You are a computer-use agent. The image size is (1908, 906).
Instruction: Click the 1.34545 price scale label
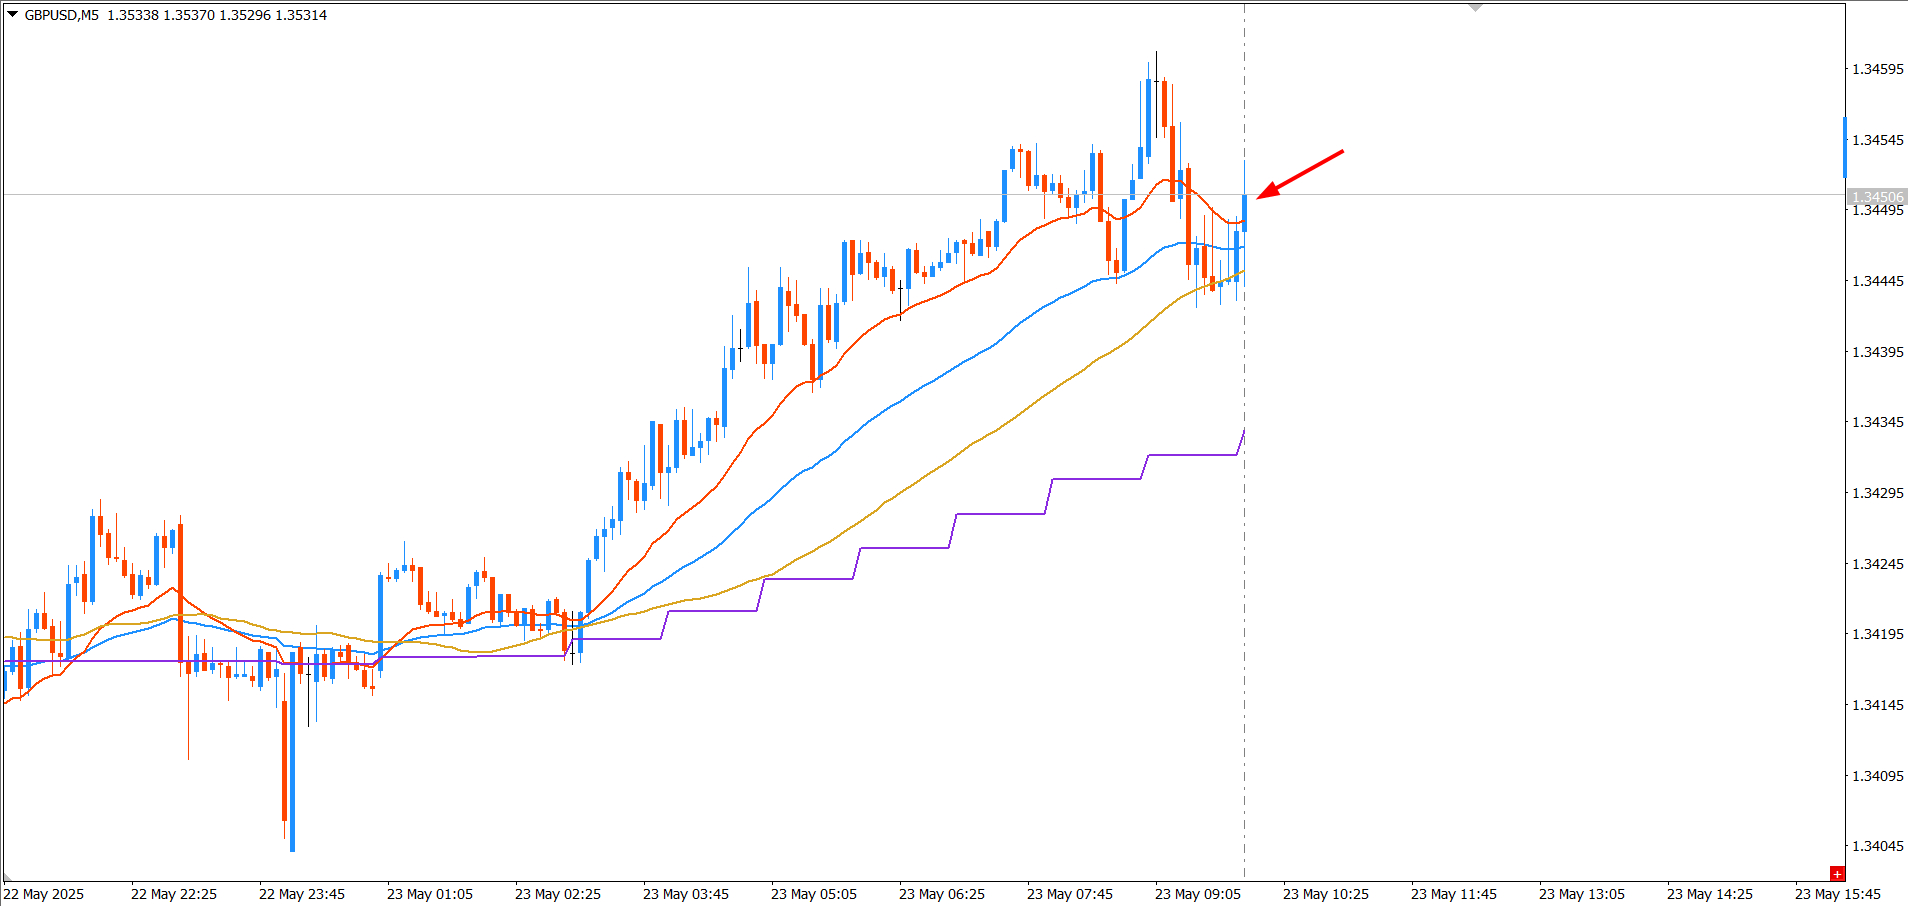coord(1878,140)
